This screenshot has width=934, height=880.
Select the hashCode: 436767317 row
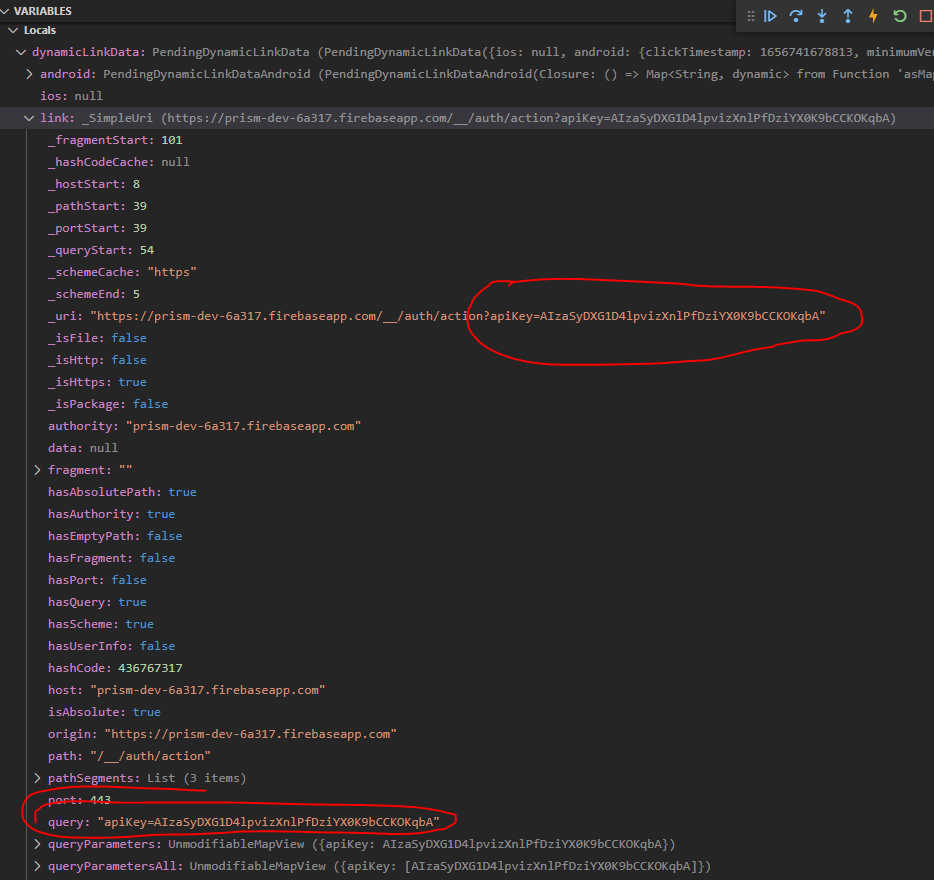[467, 668]
